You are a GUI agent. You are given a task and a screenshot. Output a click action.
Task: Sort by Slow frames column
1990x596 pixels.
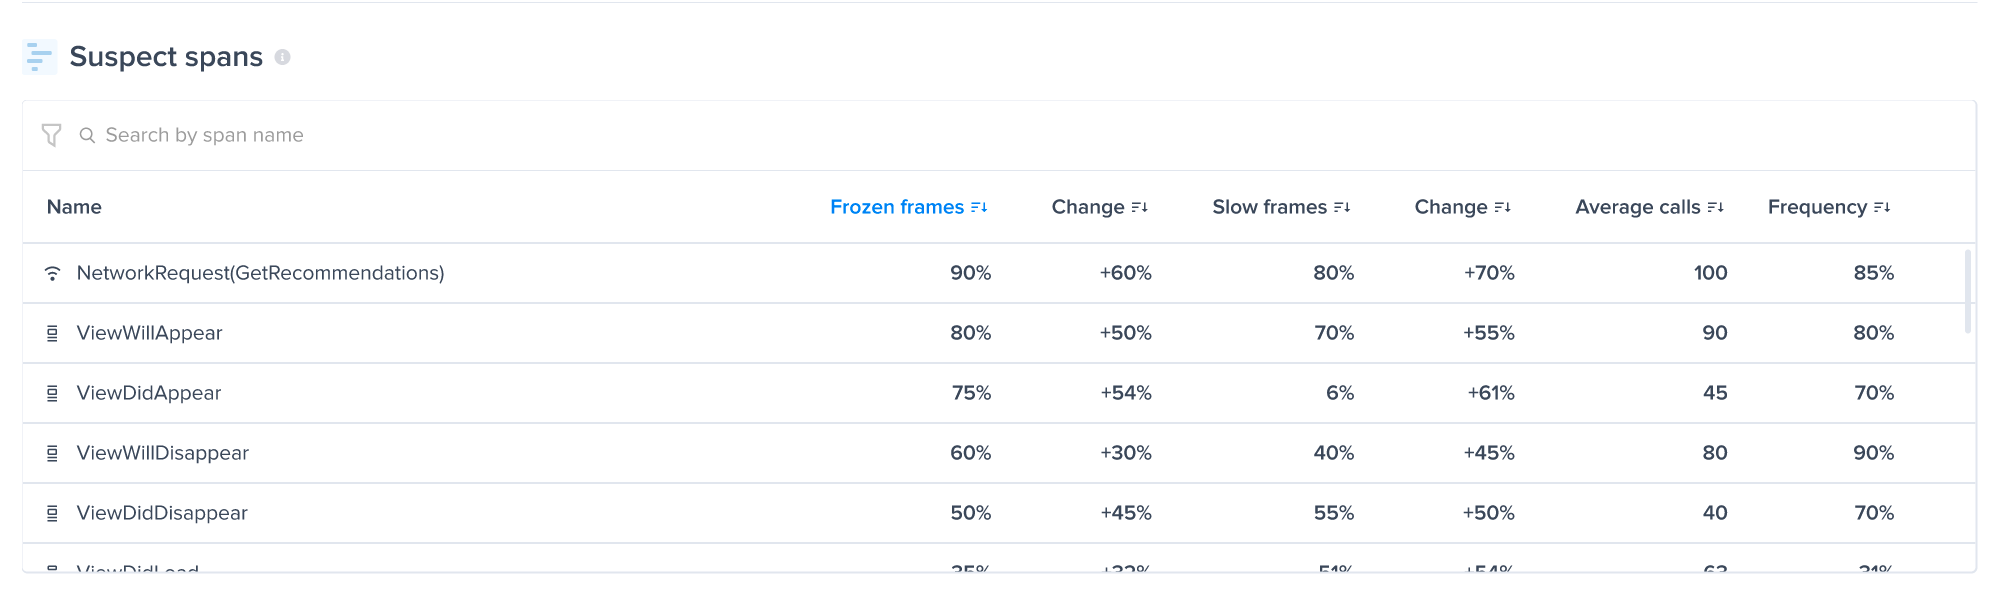click(1282, 207)
